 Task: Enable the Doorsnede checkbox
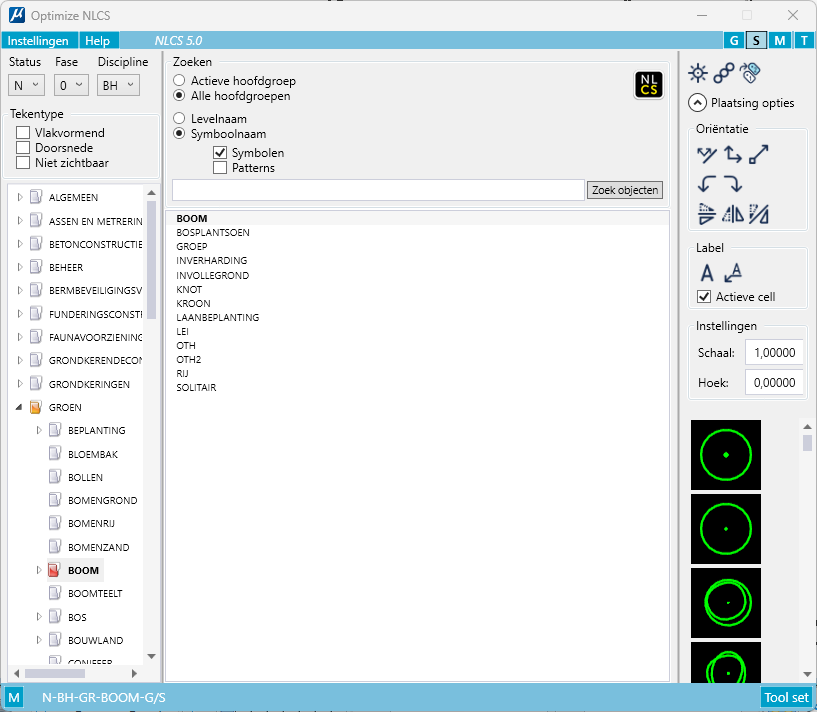tap(23, 148)
